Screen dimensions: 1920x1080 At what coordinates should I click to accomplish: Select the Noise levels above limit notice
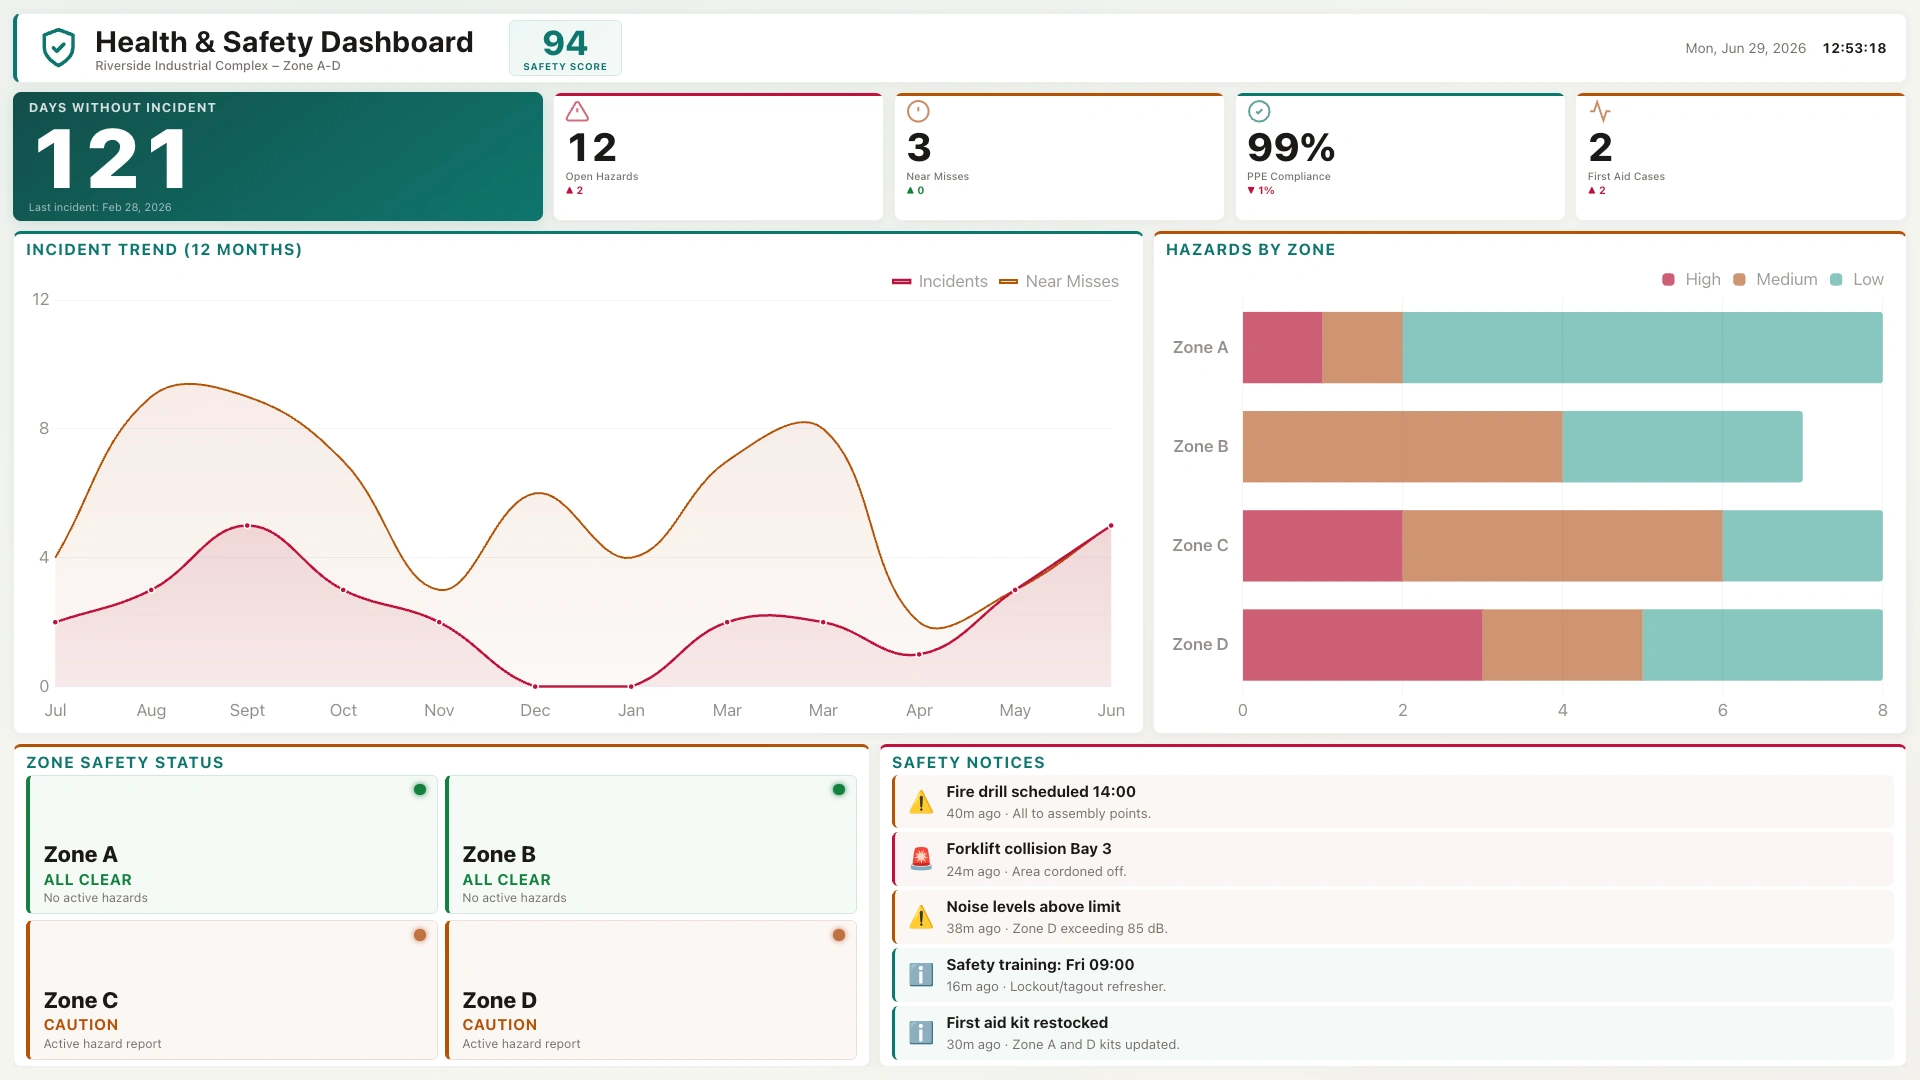1393,917
